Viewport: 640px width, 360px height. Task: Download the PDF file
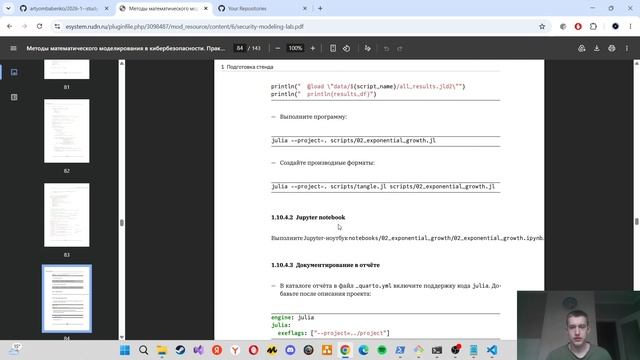(x=597, y=48)
